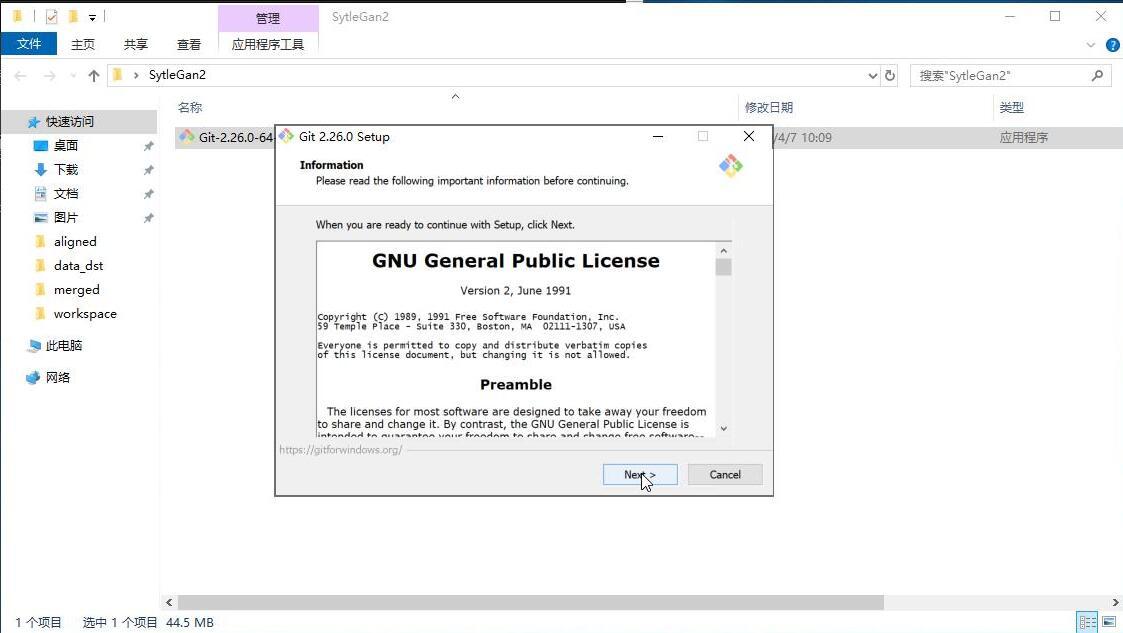Open the aligned folder in the sidebar
Image resolution: width=1123 pixels, height=633 pixels.
click(74, 242)
